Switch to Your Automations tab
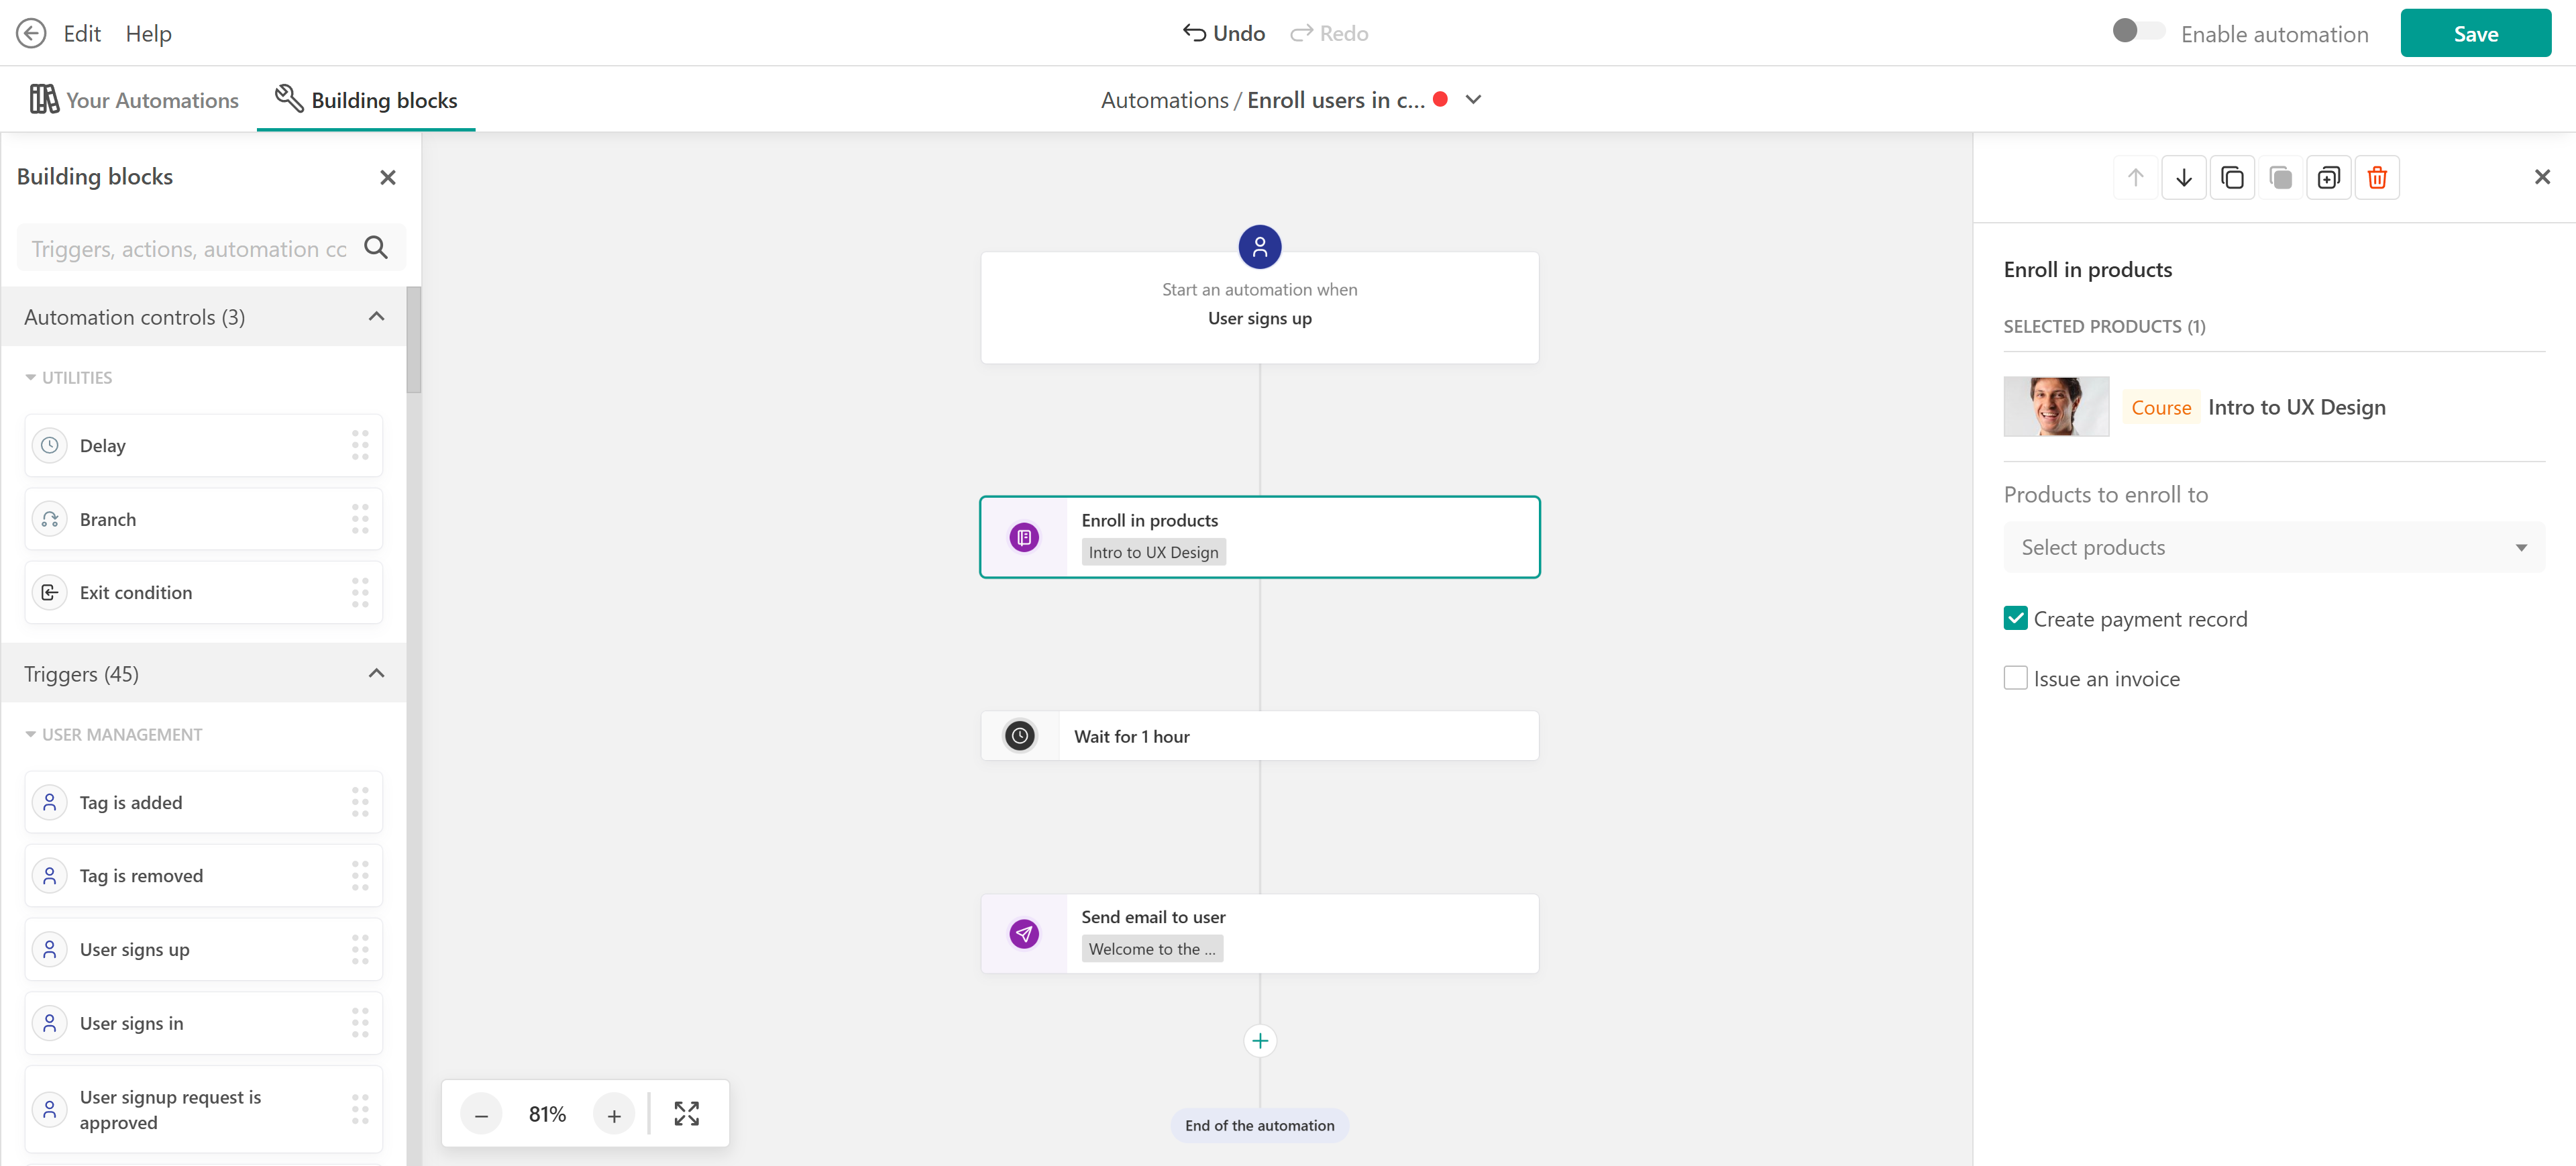Image resolution: width=2576 pixels, height=1166 pixels. (134, 100)
